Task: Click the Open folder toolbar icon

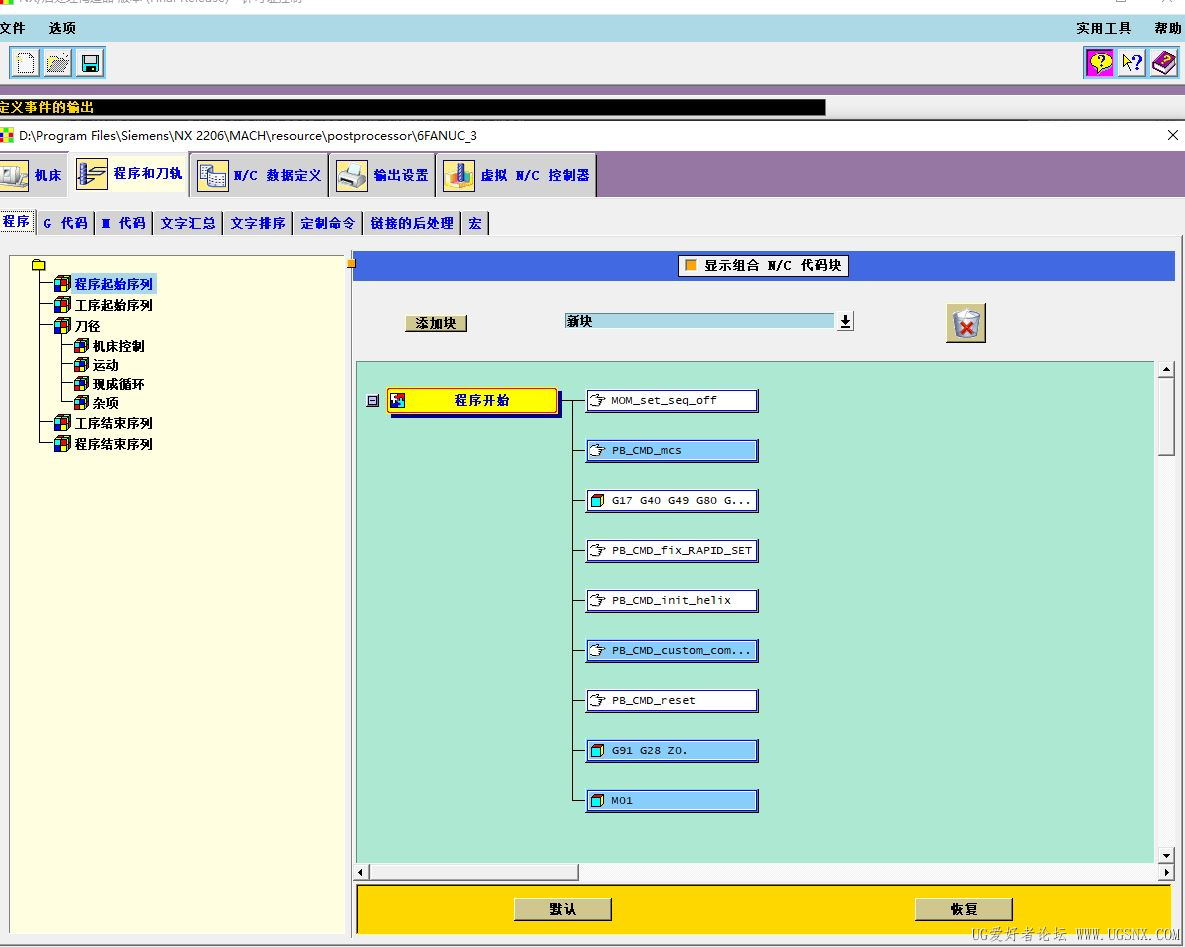Action: 57,63
